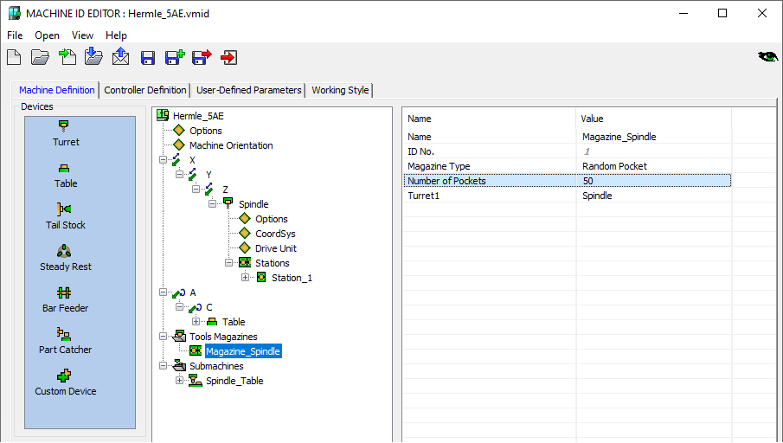Image resolution: width=783 pixels, height=443 pixels.
Task: Collapse the A axis tree node
Action: point(163,292)
